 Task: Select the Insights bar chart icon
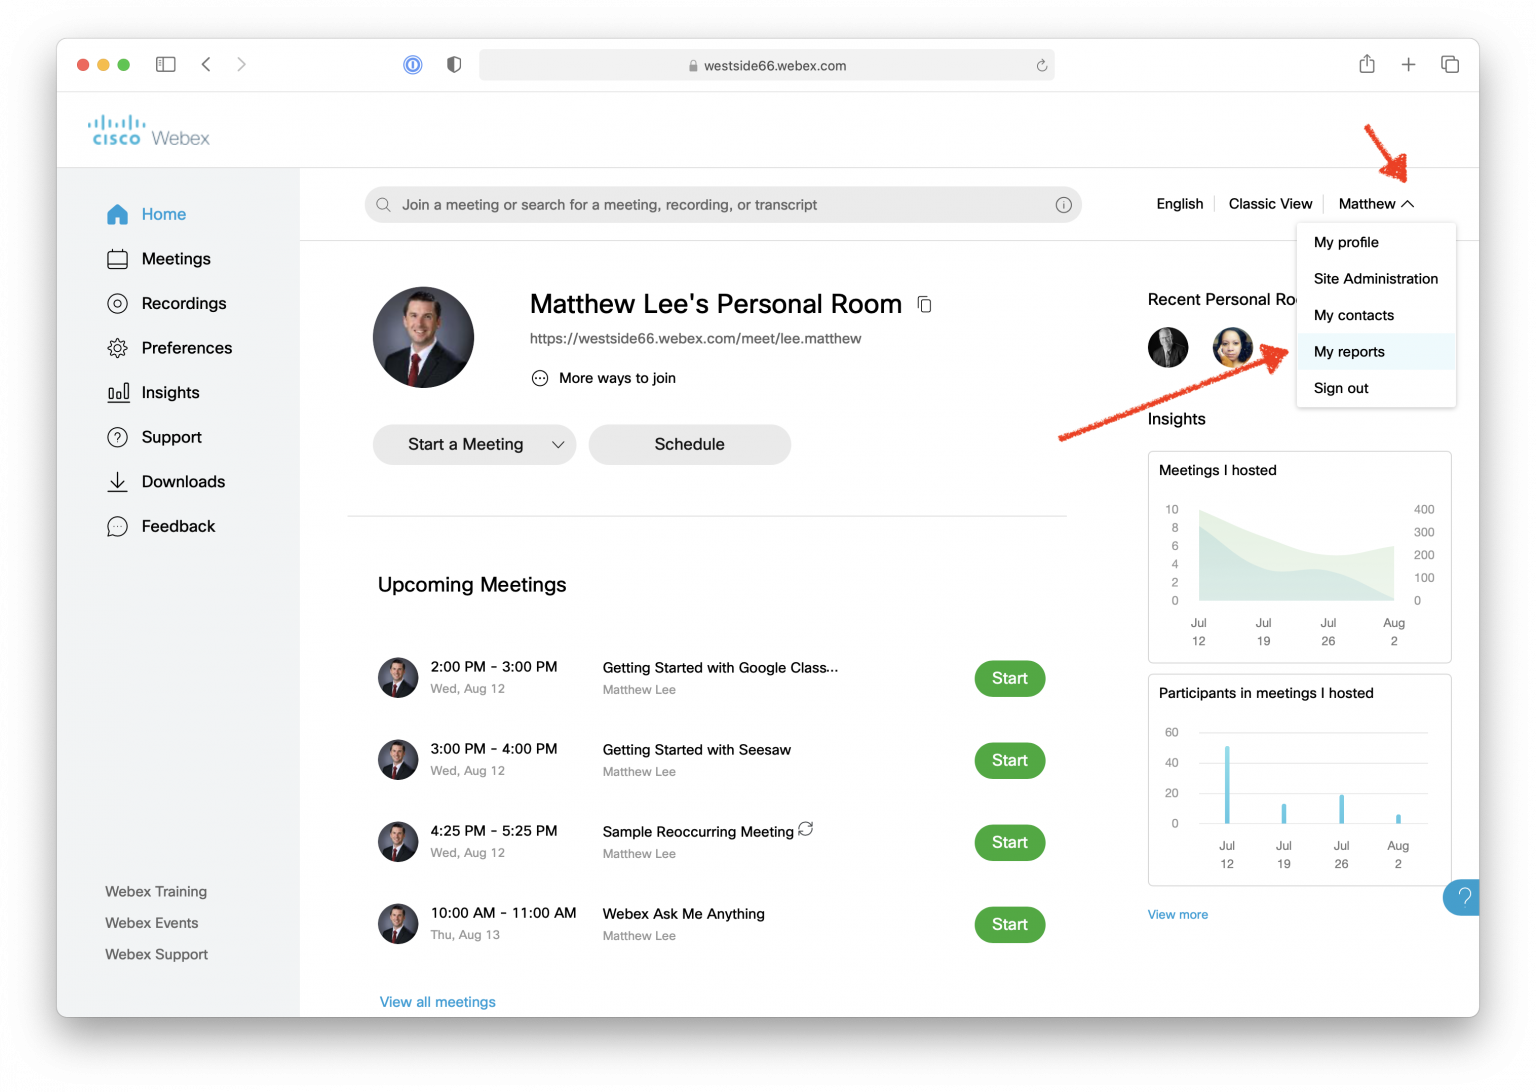(117, 392)
